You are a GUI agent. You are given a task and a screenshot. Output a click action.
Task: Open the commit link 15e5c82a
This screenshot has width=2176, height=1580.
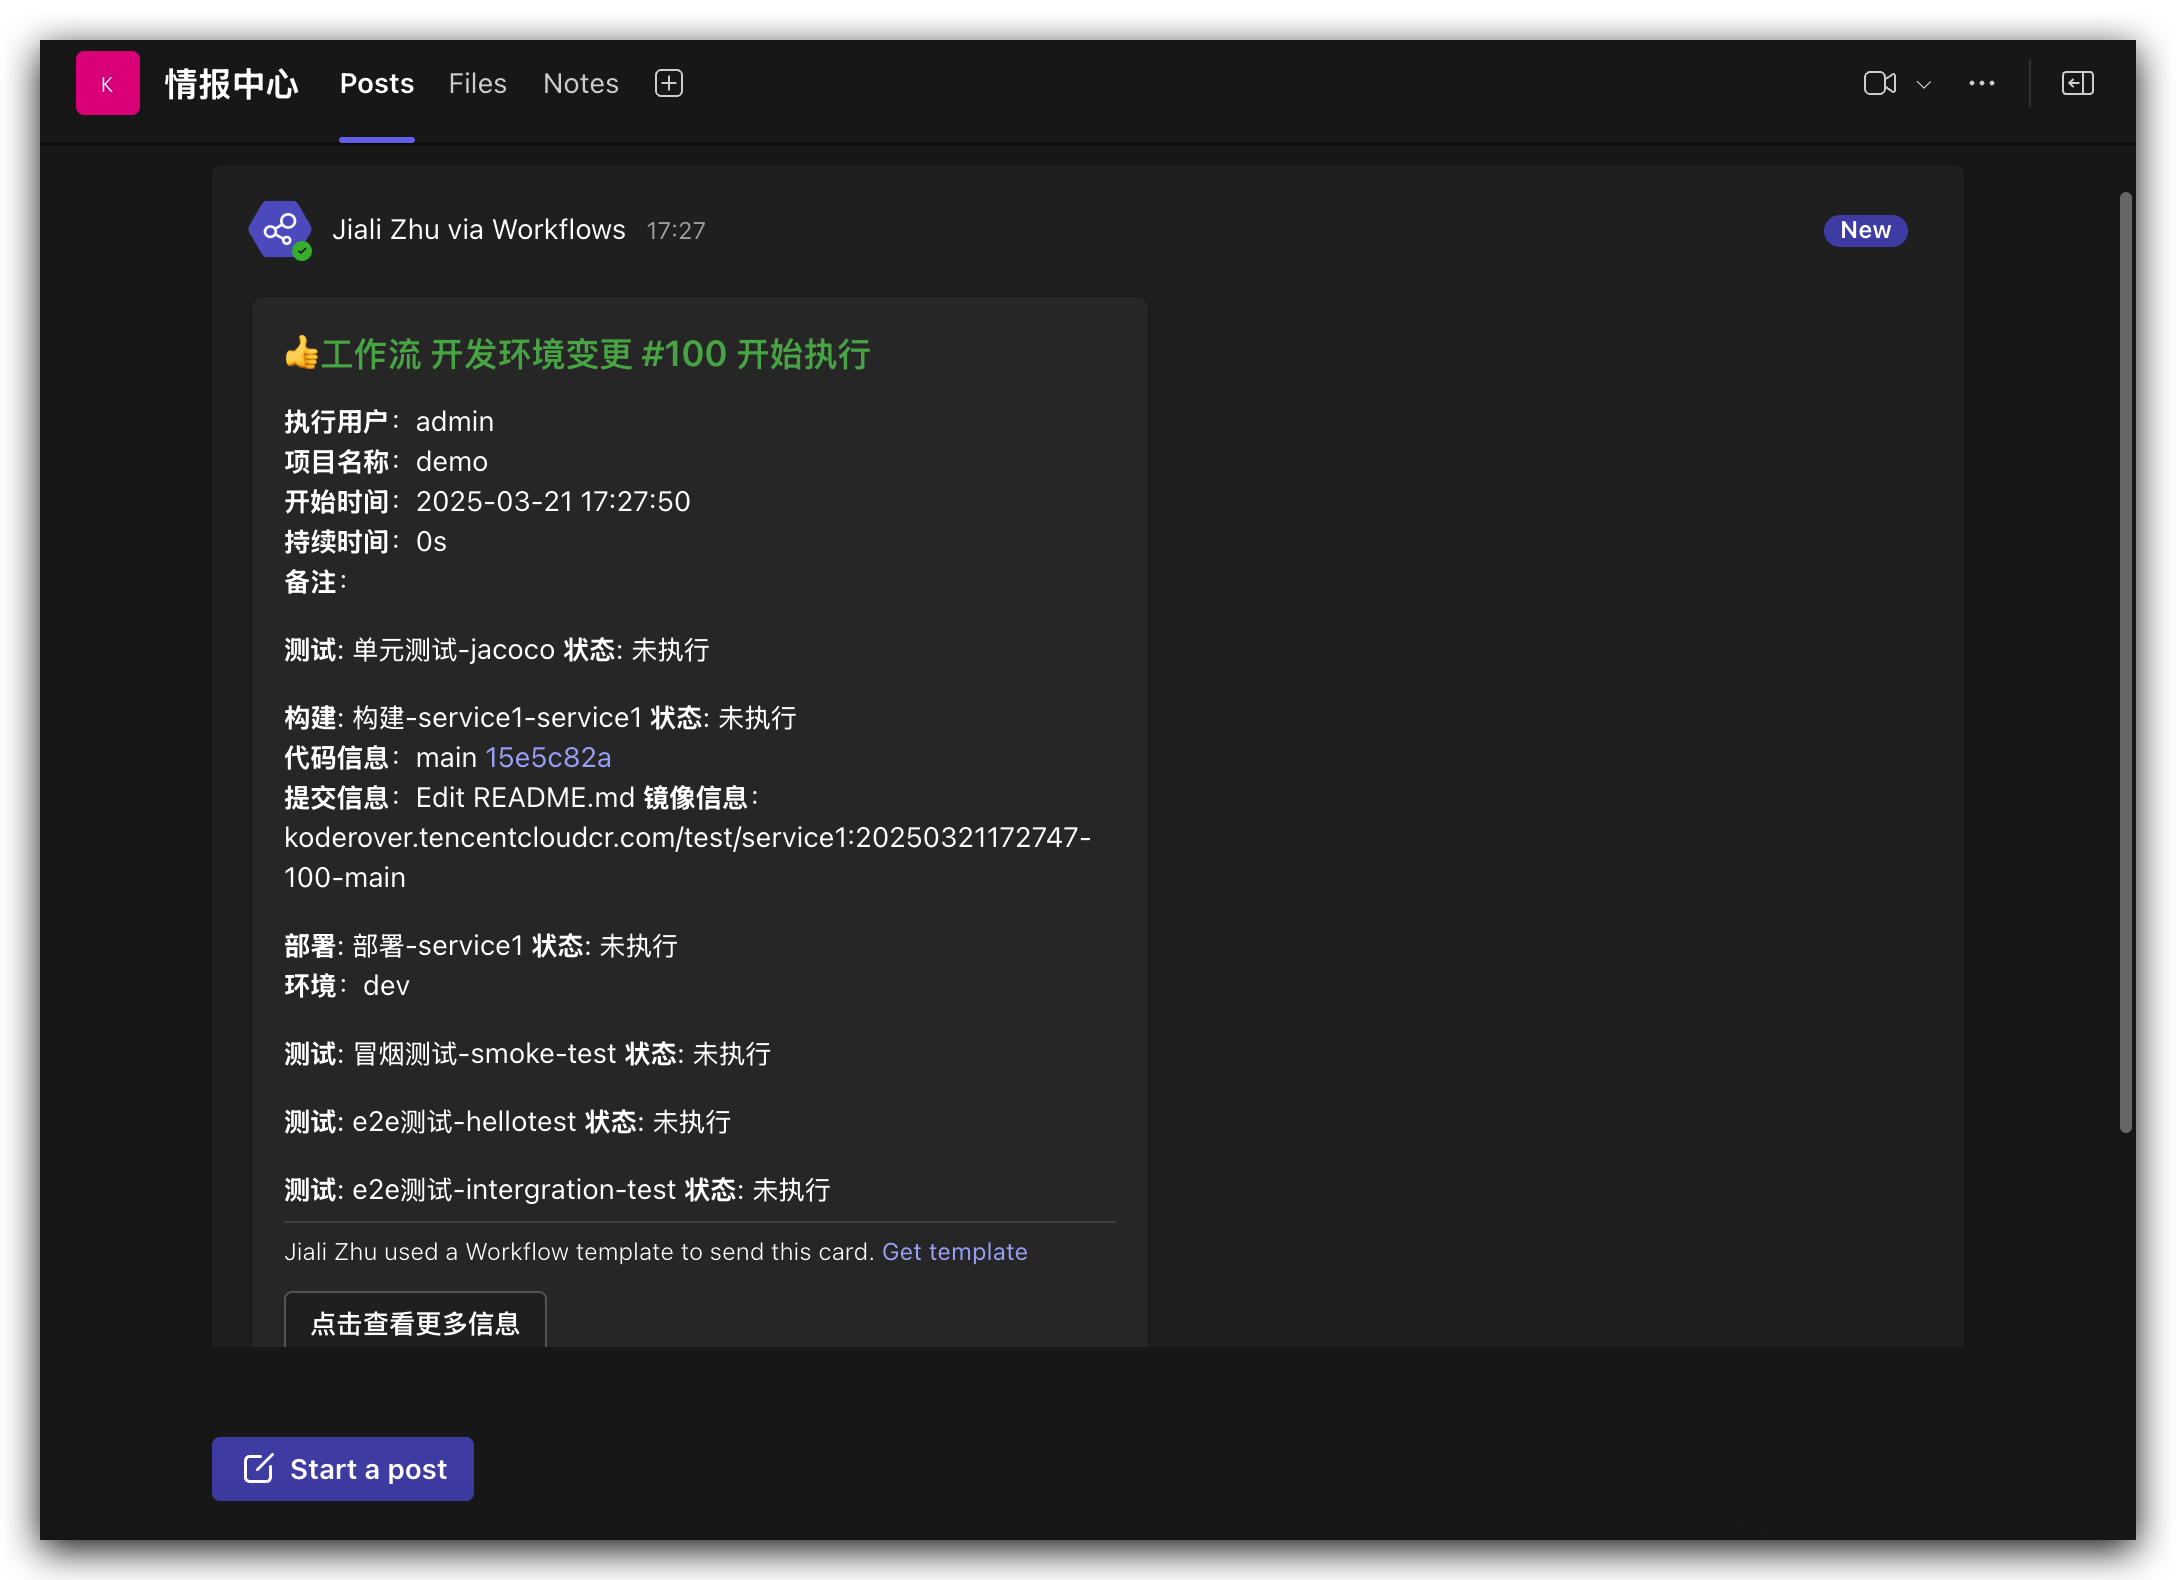click(x=548, y=757)
